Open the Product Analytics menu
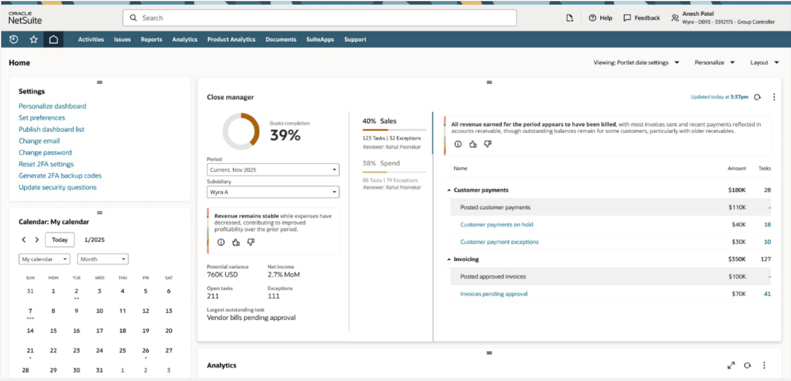Screen dimensions: 791x381 click(231, 39)
